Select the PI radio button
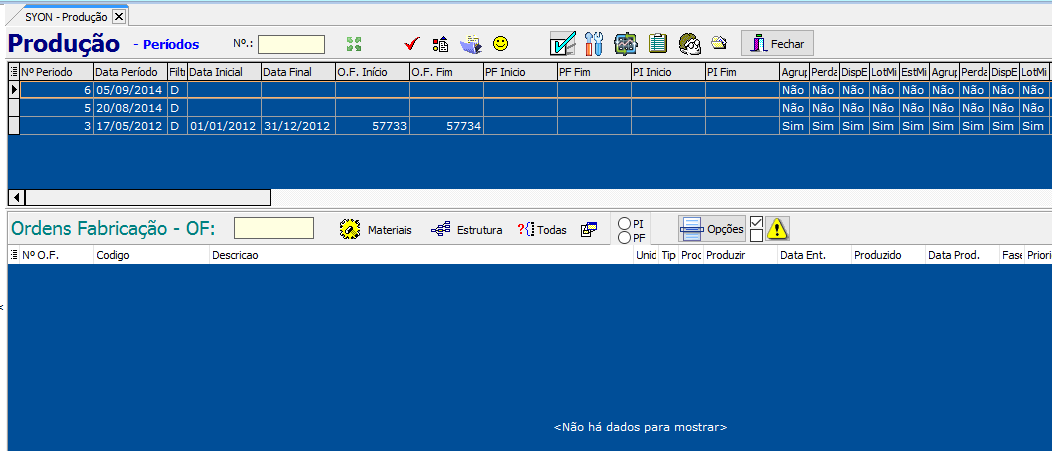Screen dimensions: 1052x451 pos(625,223)
